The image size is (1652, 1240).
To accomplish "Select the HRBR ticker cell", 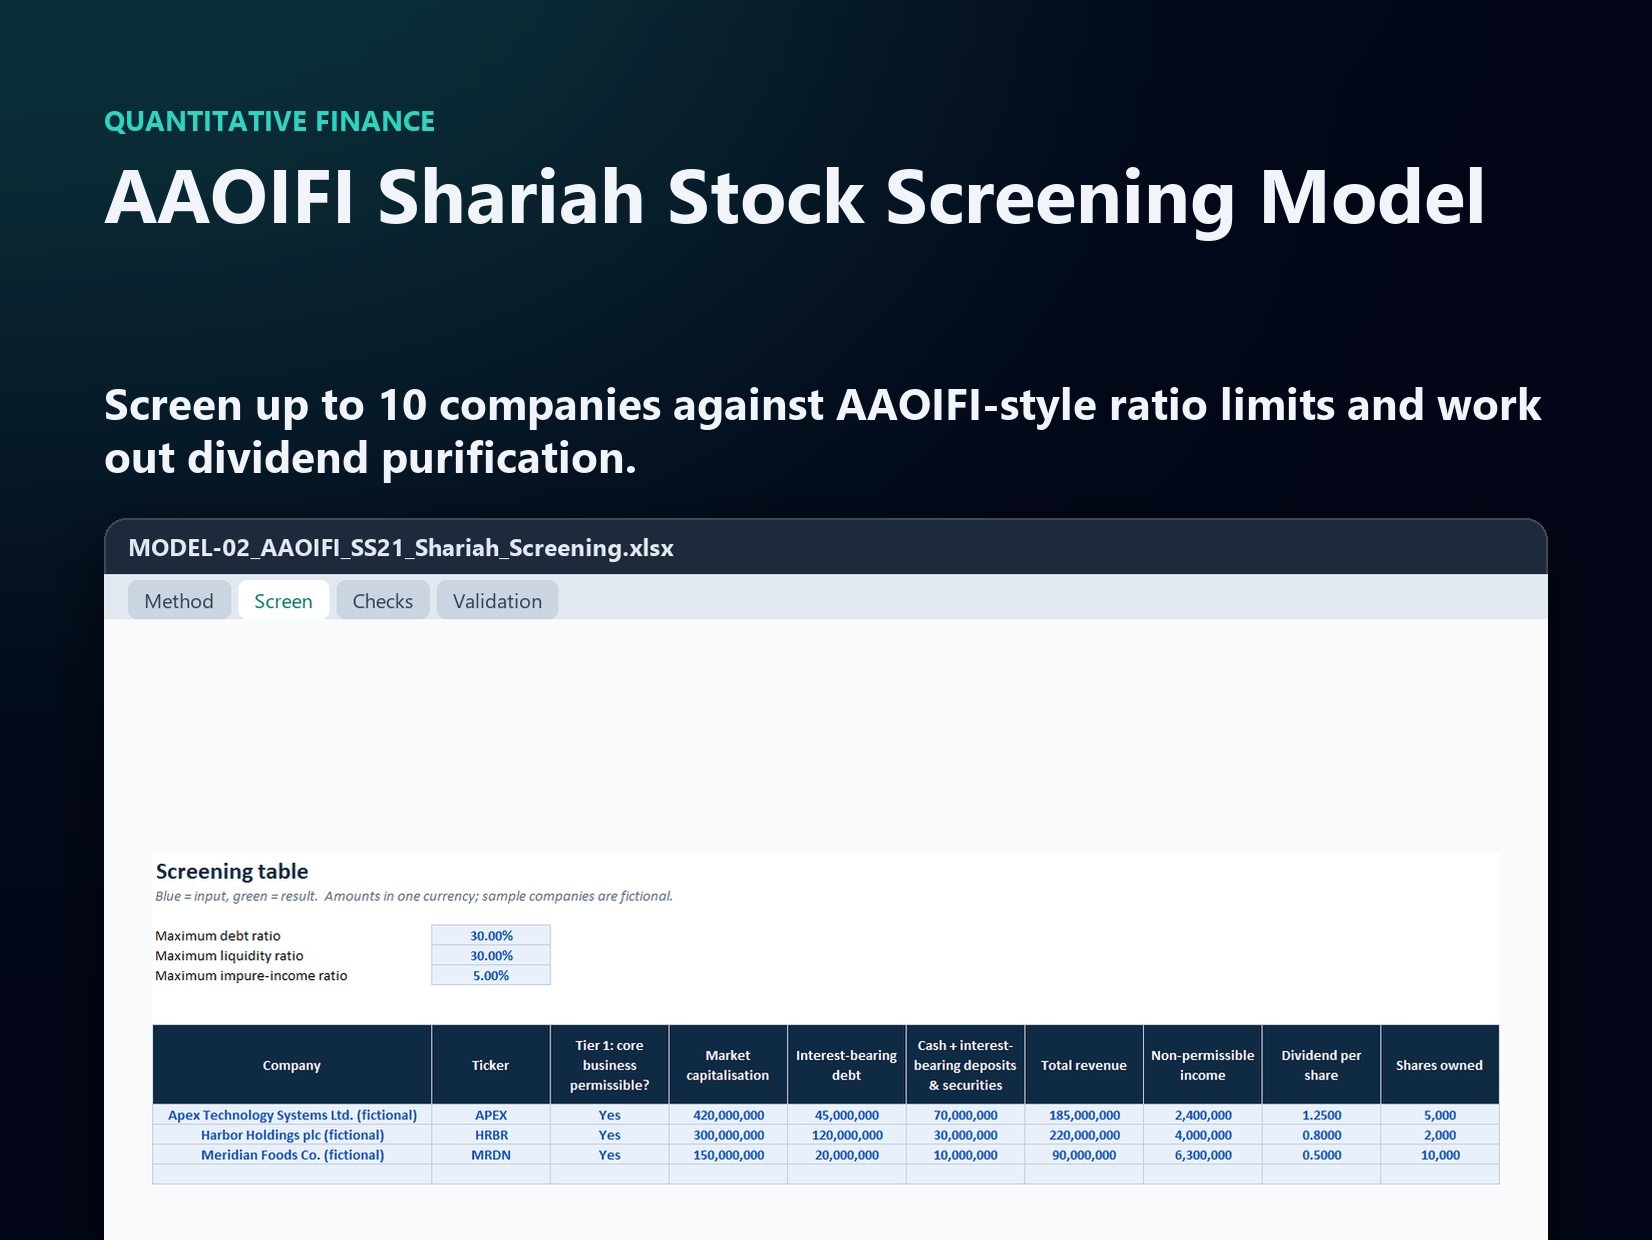I will point(491,1135).
